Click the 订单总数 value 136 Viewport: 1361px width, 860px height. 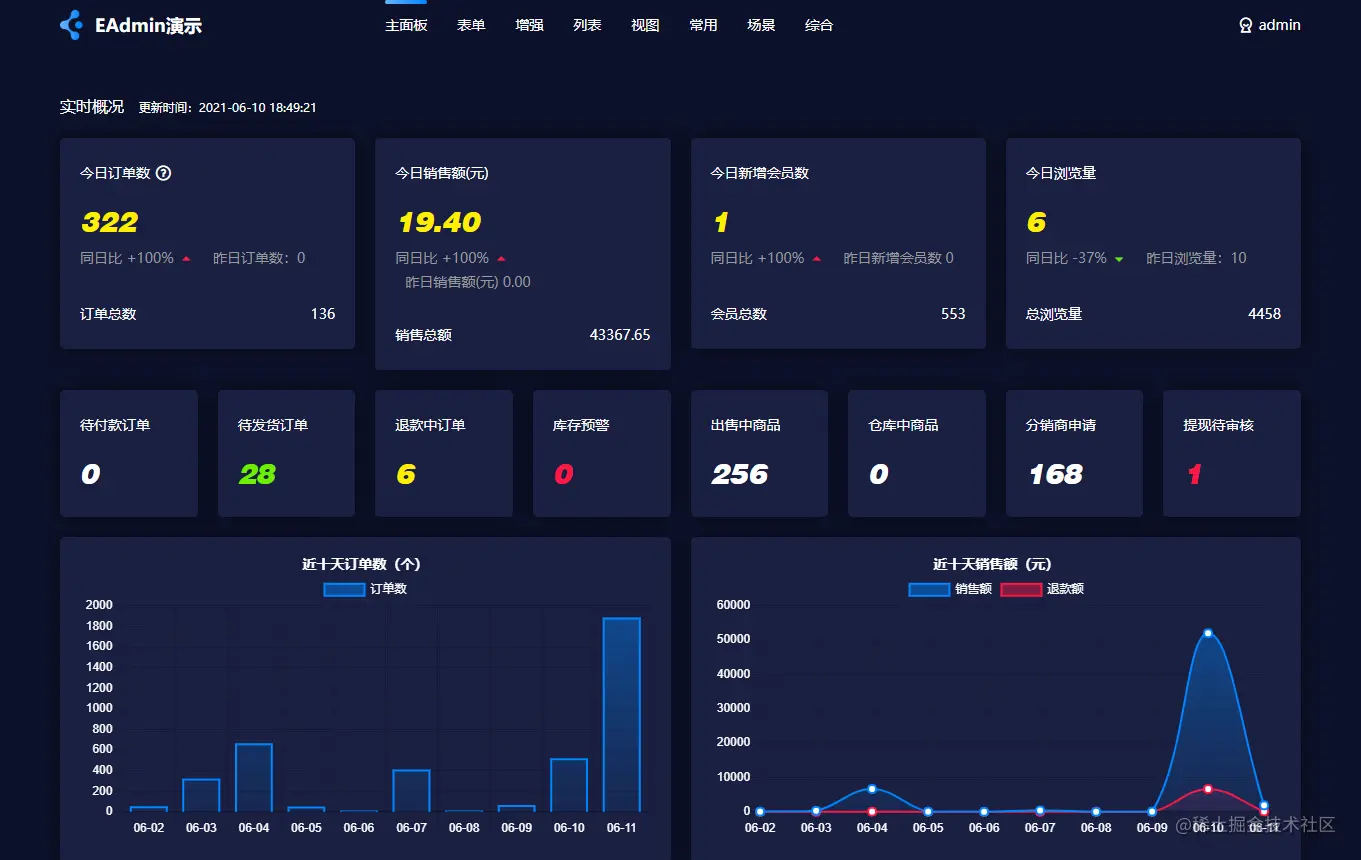tap(323, 314)
